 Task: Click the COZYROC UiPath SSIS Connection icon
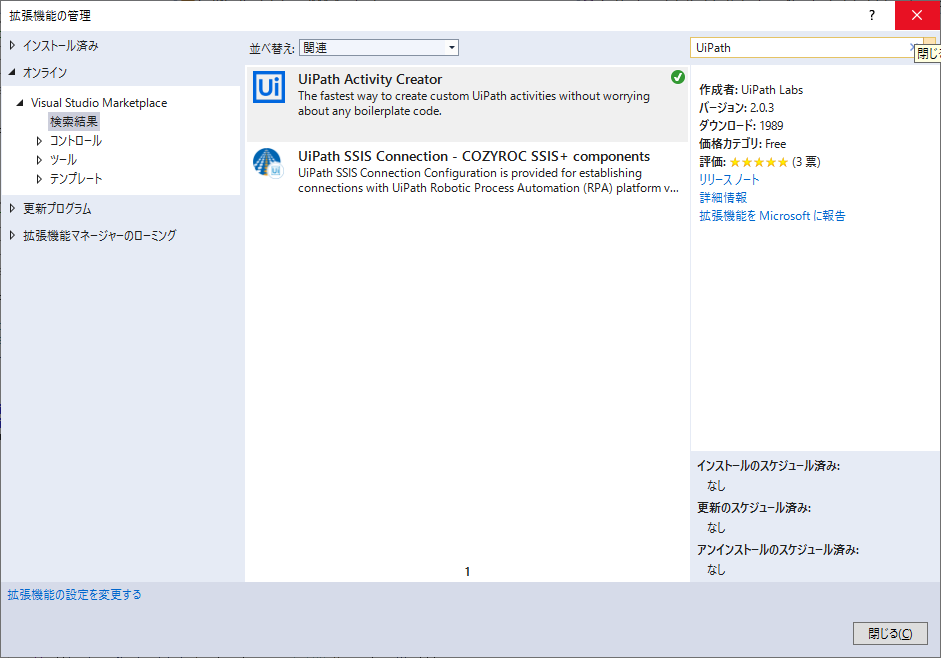coord(268,163)
